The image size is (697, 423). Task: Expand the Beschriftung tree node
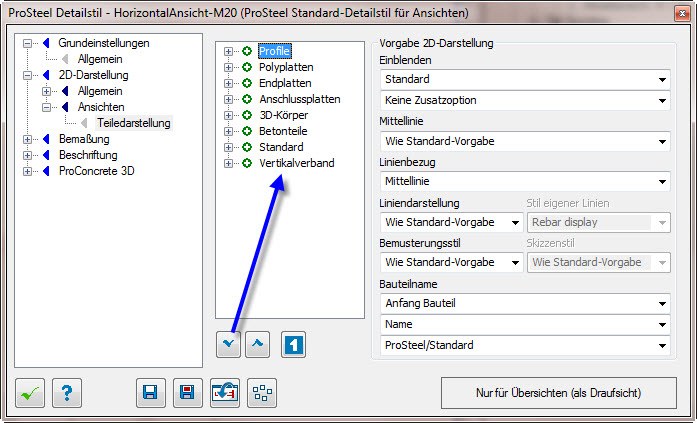[28, 155]
